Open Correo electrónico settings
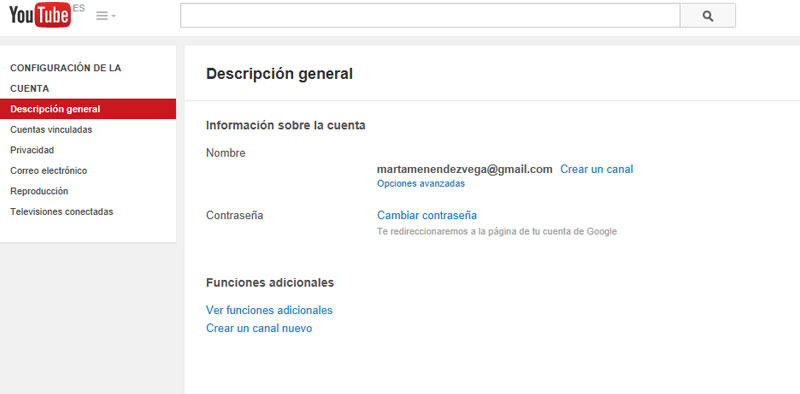 (x=48, y=170)
